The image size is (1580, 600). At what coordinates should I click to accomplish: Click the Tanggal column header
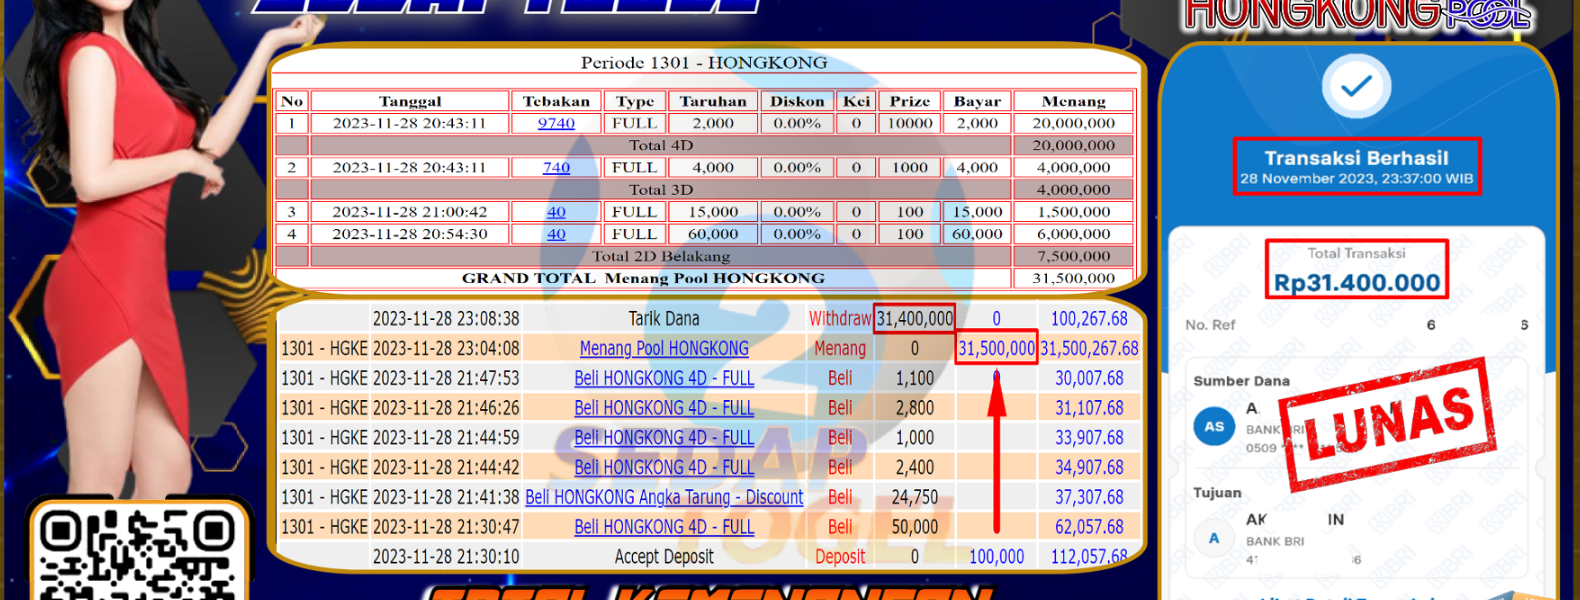(x=410, y=101)
